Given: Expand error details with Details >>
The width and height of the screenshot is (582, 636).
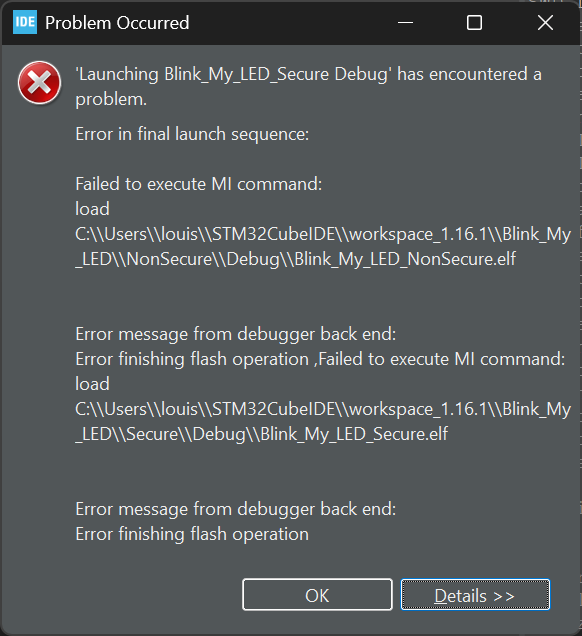Looking at the screenshot, I should pos(475,595).
